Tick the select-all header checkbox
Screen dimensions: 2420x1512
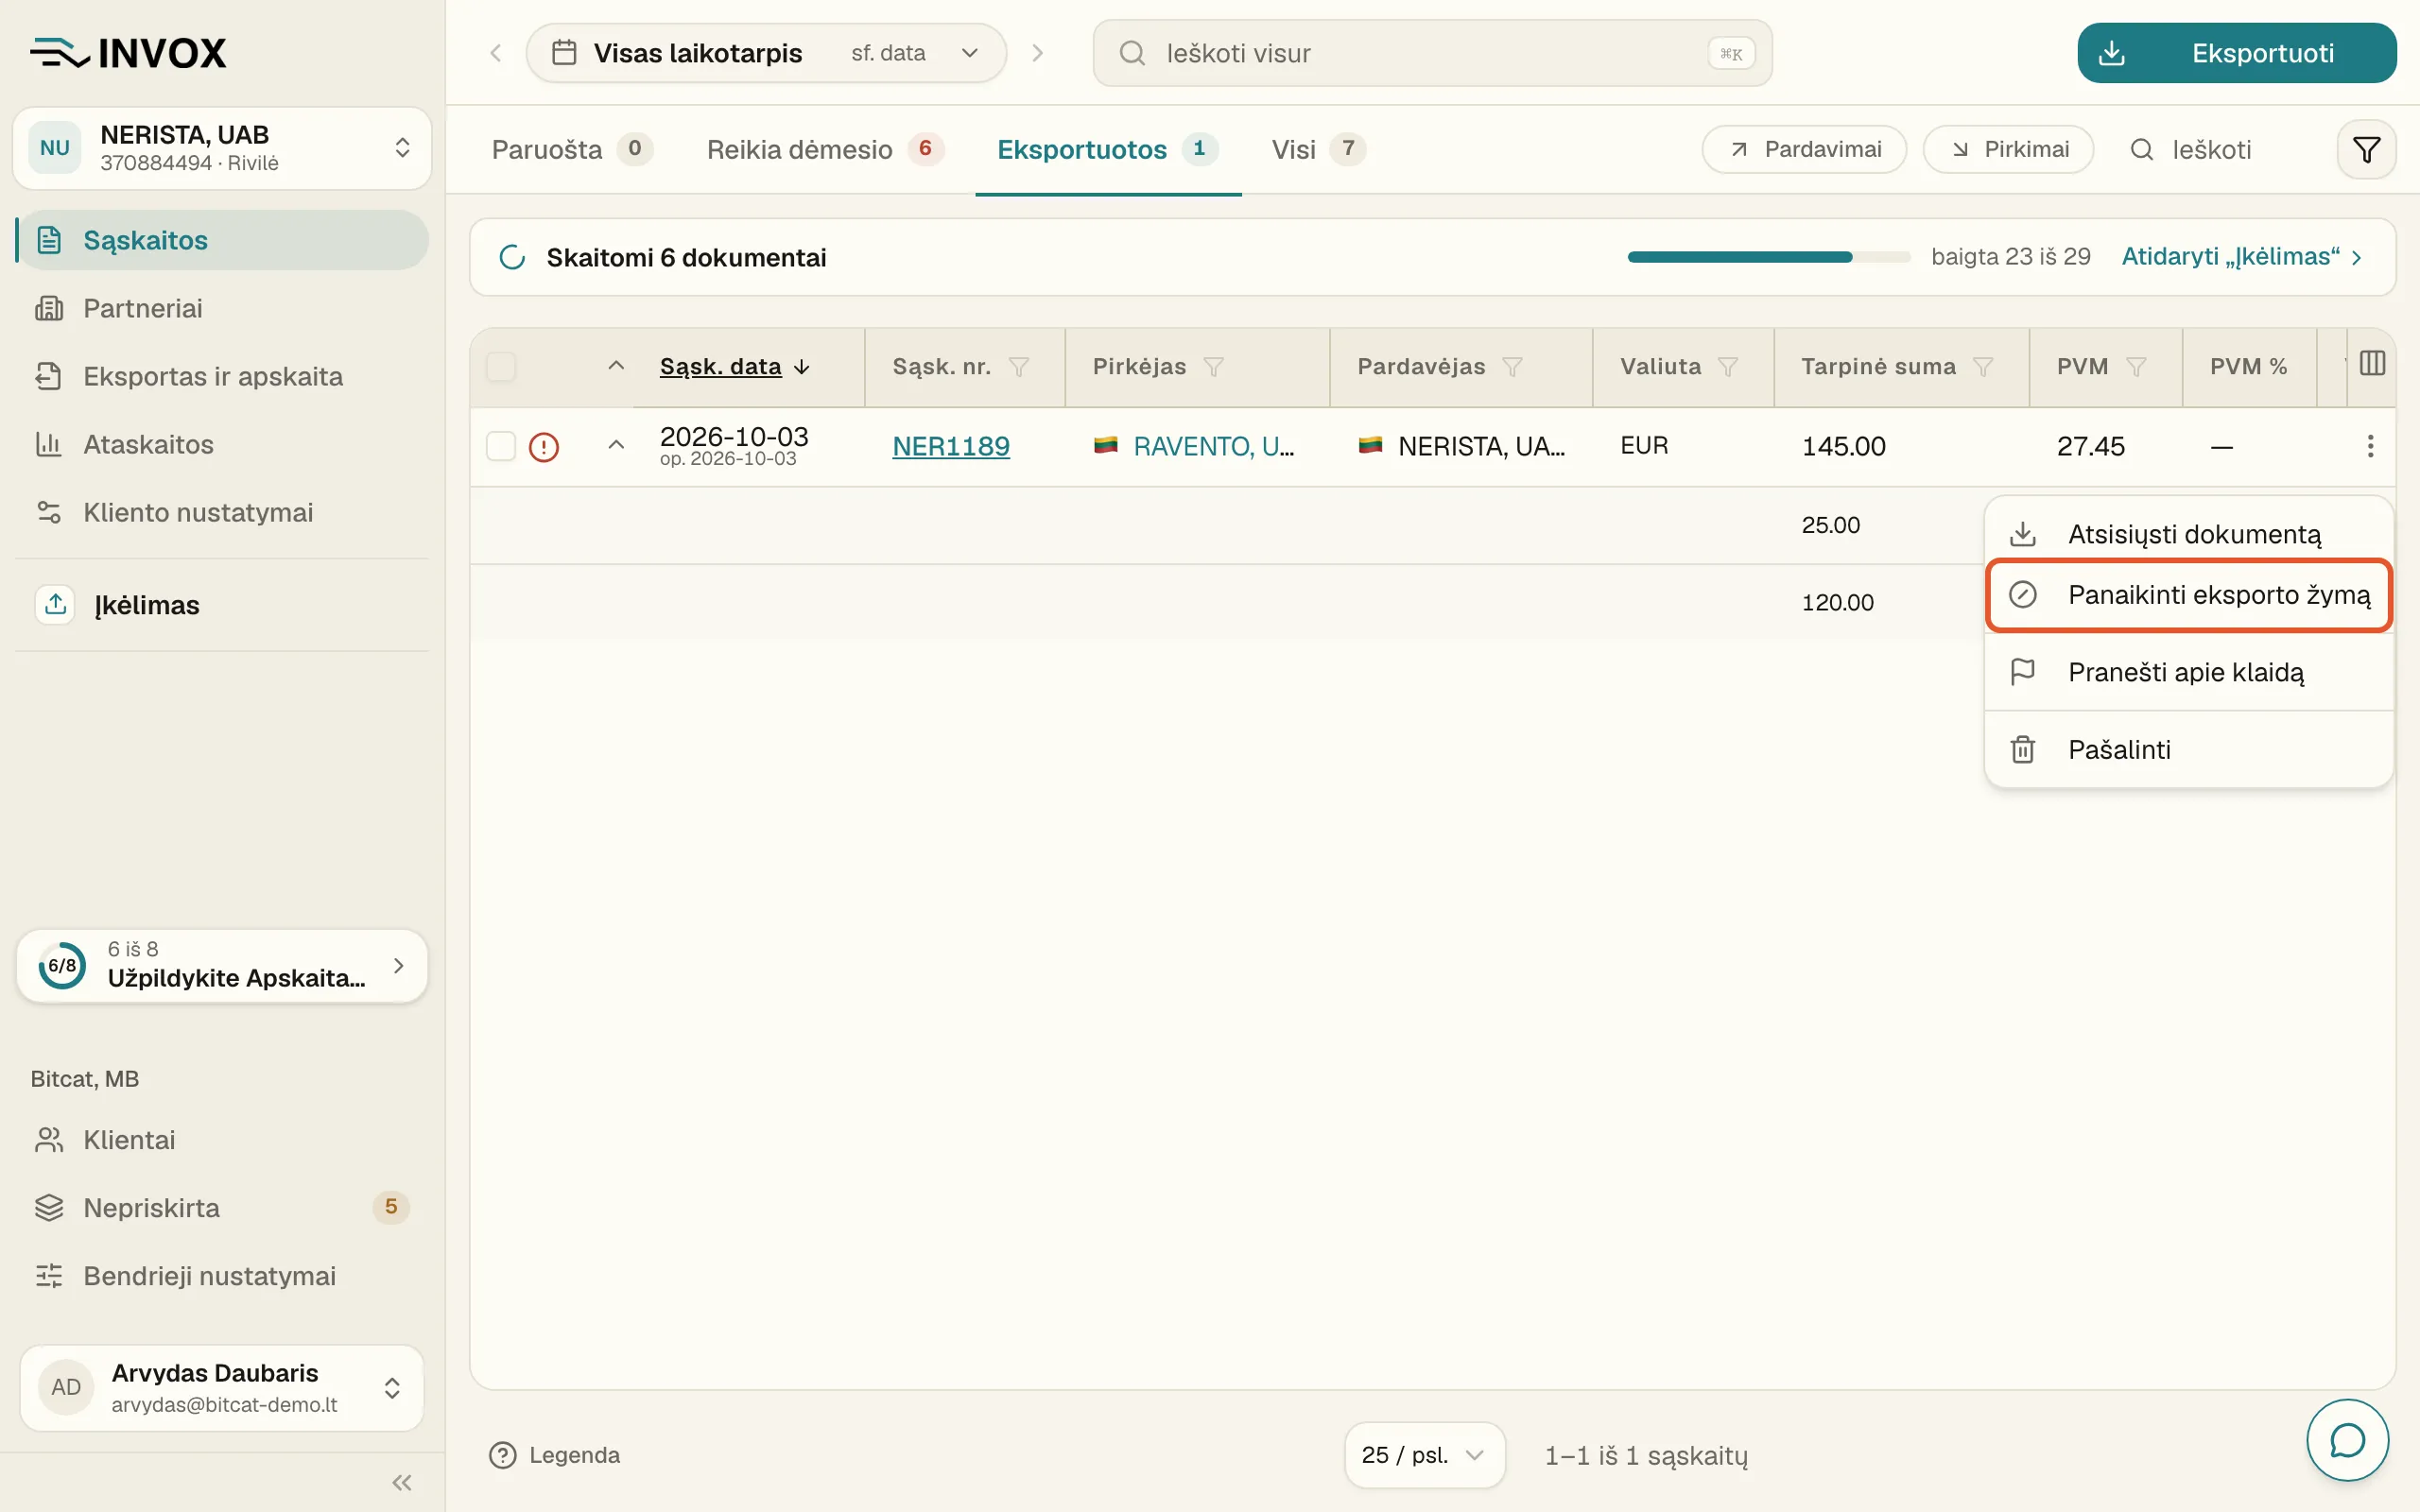click(x=501, y=367)
